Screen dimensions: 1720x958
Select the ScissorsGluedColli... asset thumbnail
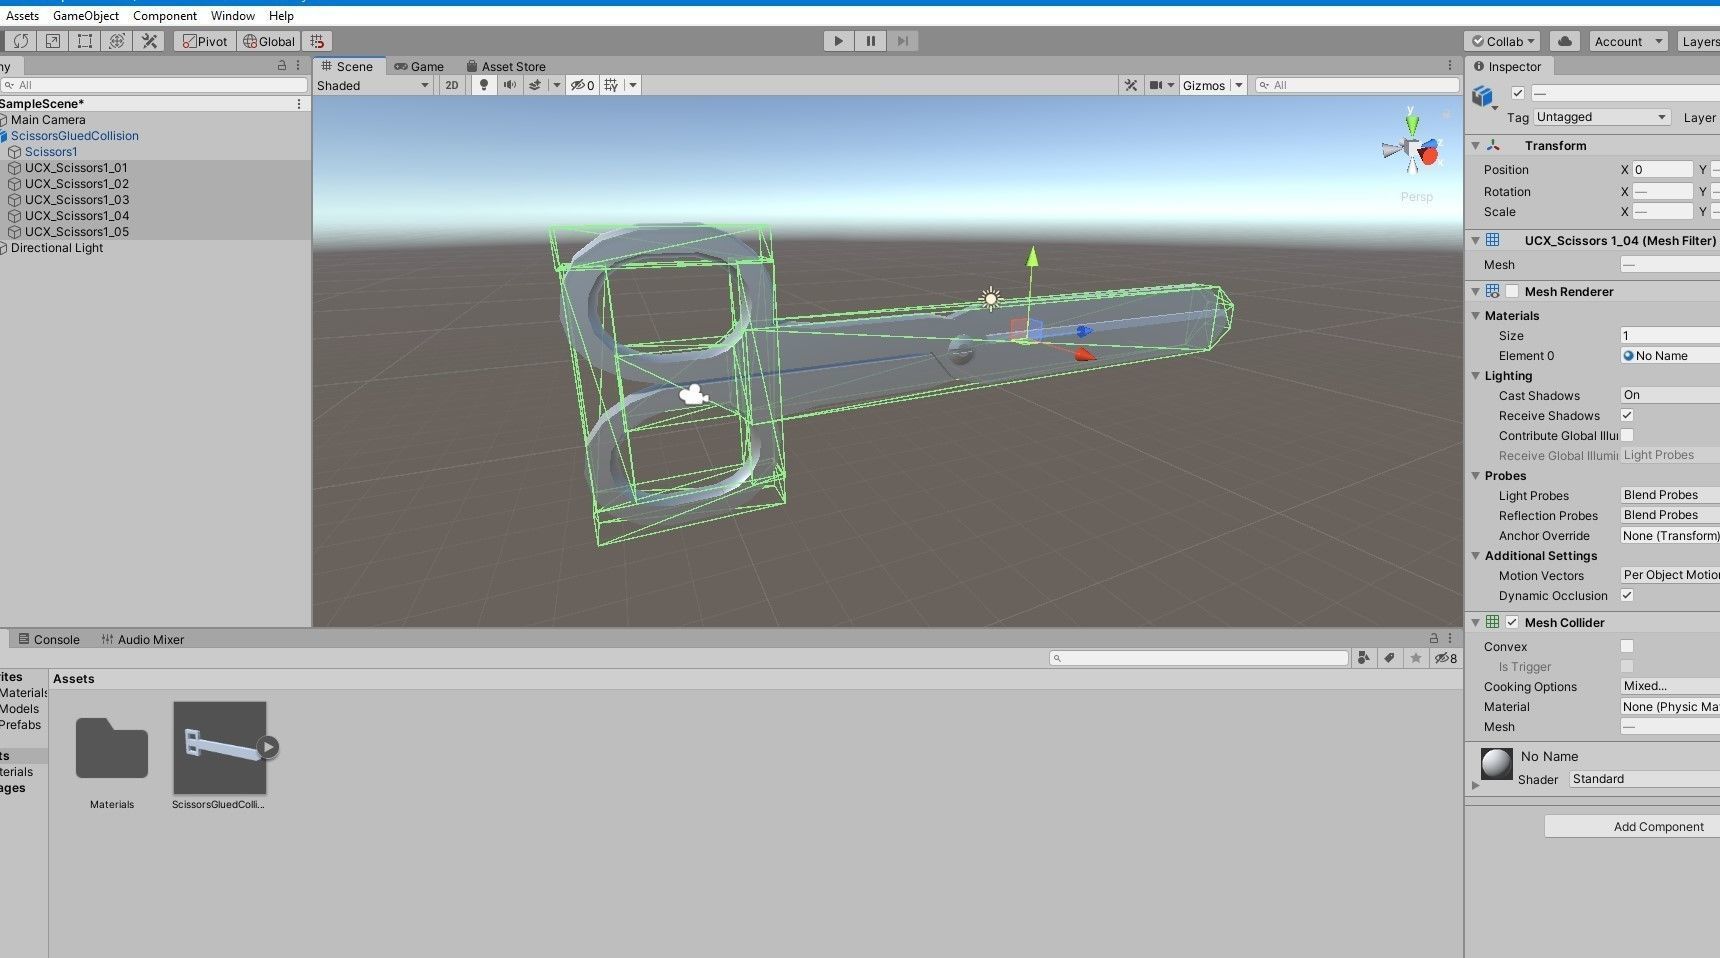(x=220, y=748)
